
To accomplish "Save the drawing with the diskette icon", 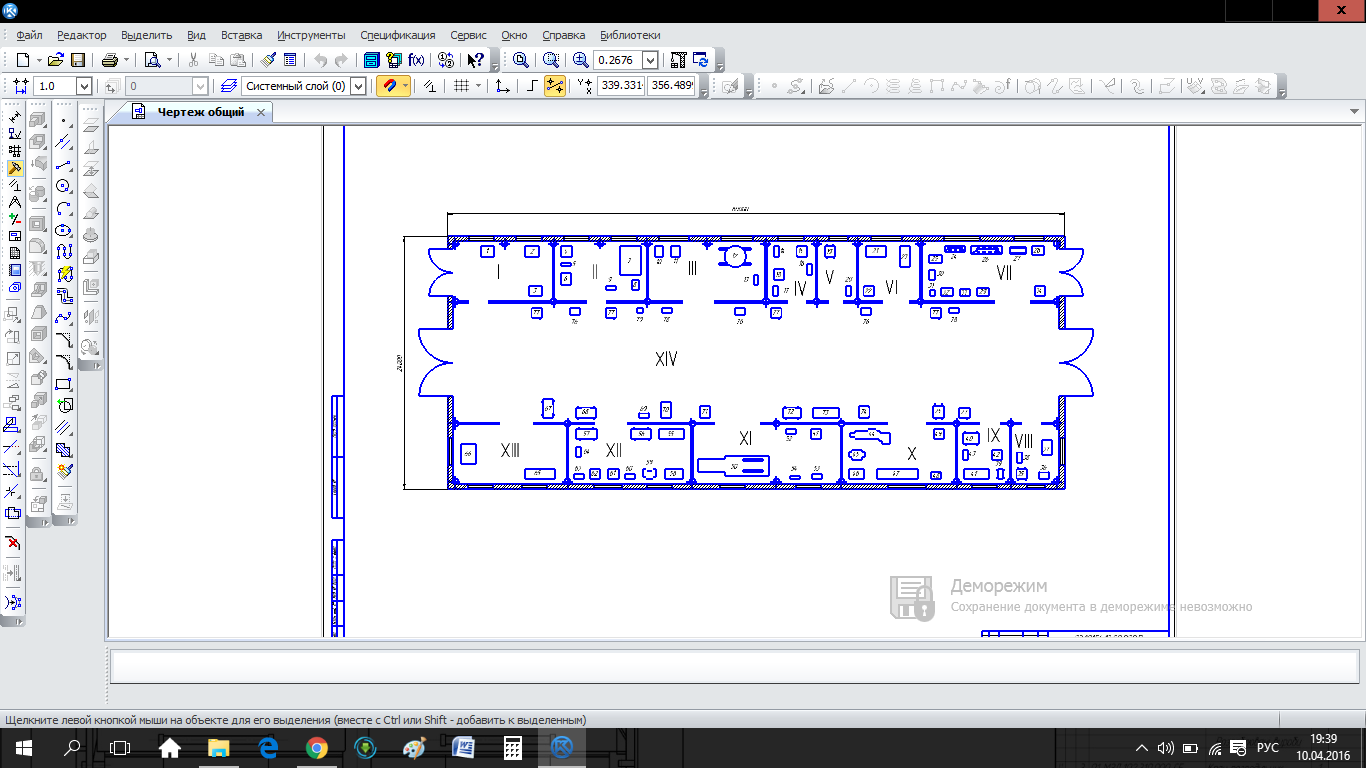I will [x=78, y=60].
